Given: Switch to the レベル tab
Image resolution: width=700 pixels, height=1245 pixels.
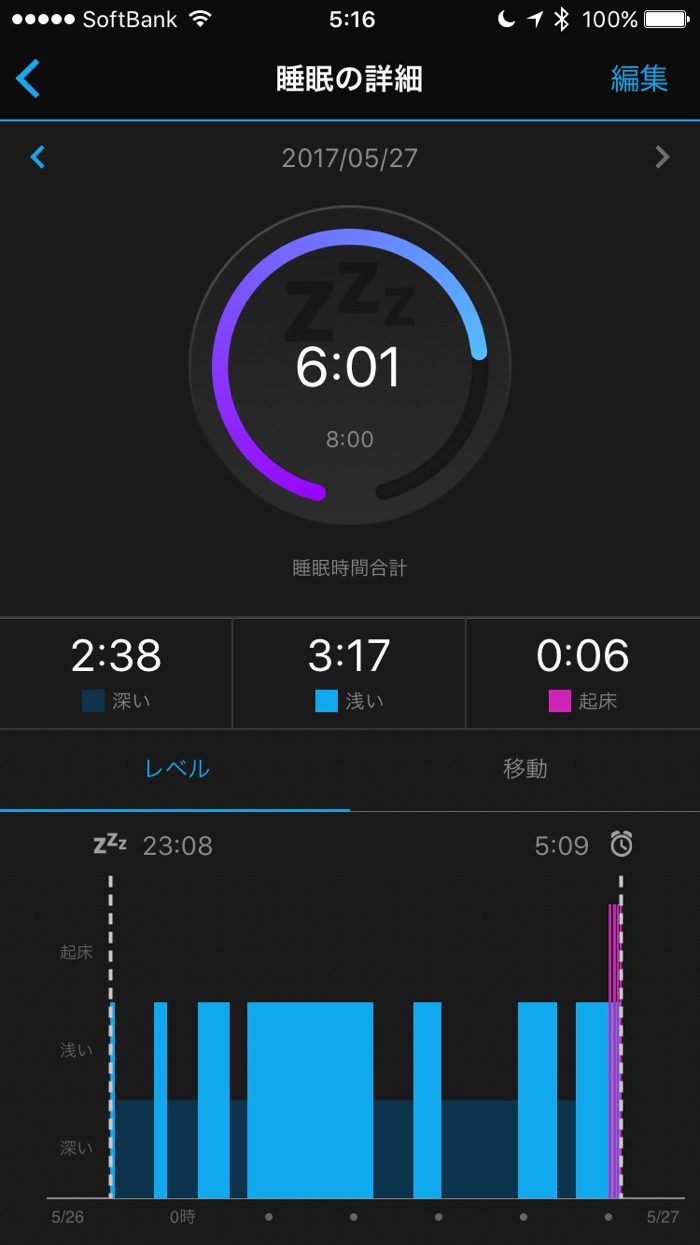Looking at the screenshot, I should [x=176, y=769].
